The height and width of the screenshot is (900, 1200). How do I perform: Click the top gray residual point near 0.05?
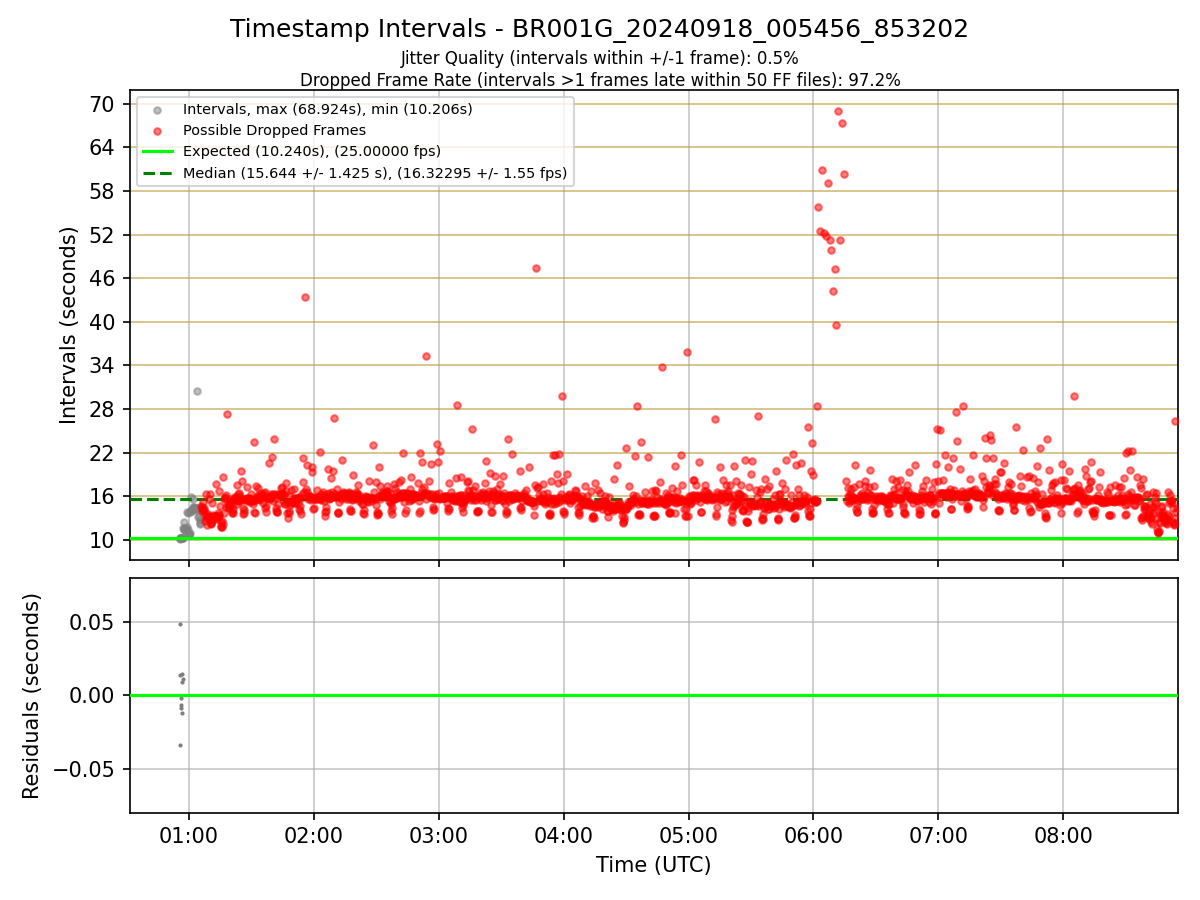point(180,624)
